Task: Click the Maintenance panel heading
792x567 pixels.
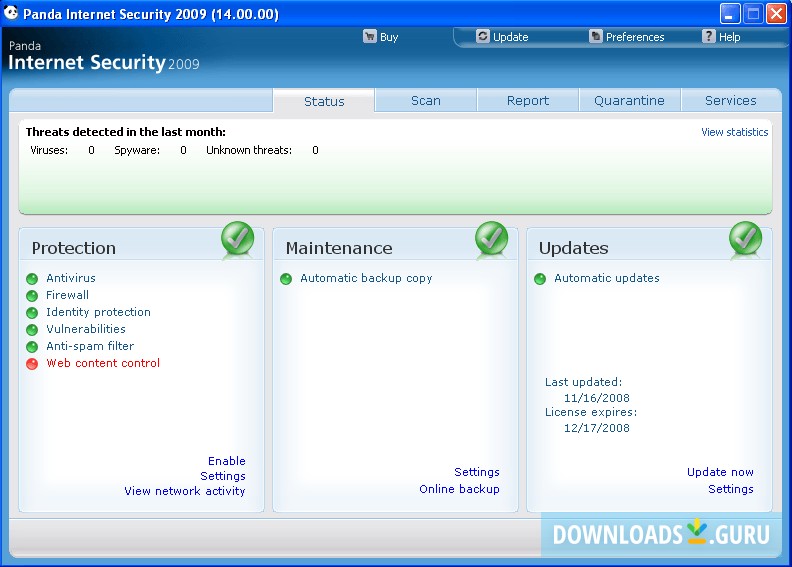Action: point(339,248)
